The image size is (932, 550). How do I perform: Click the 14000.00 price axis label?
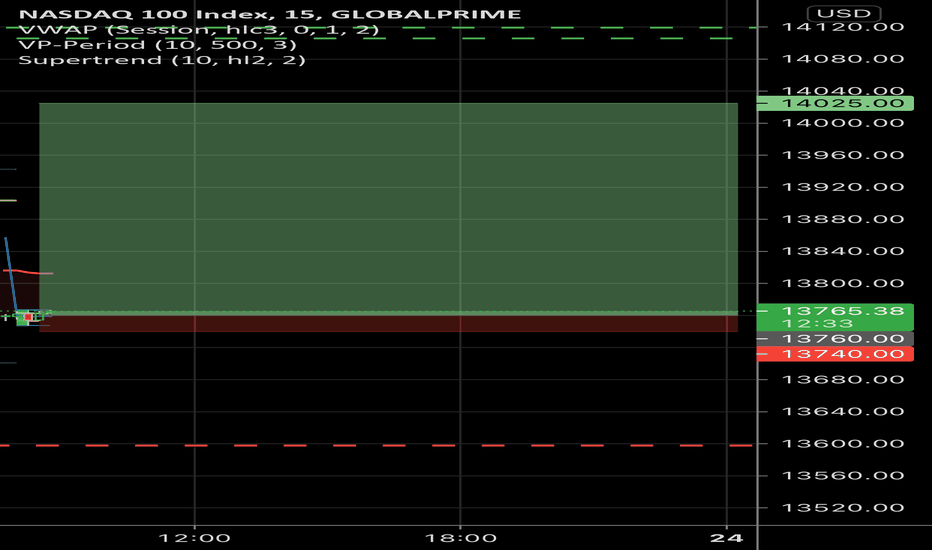(x=843, y=123)
